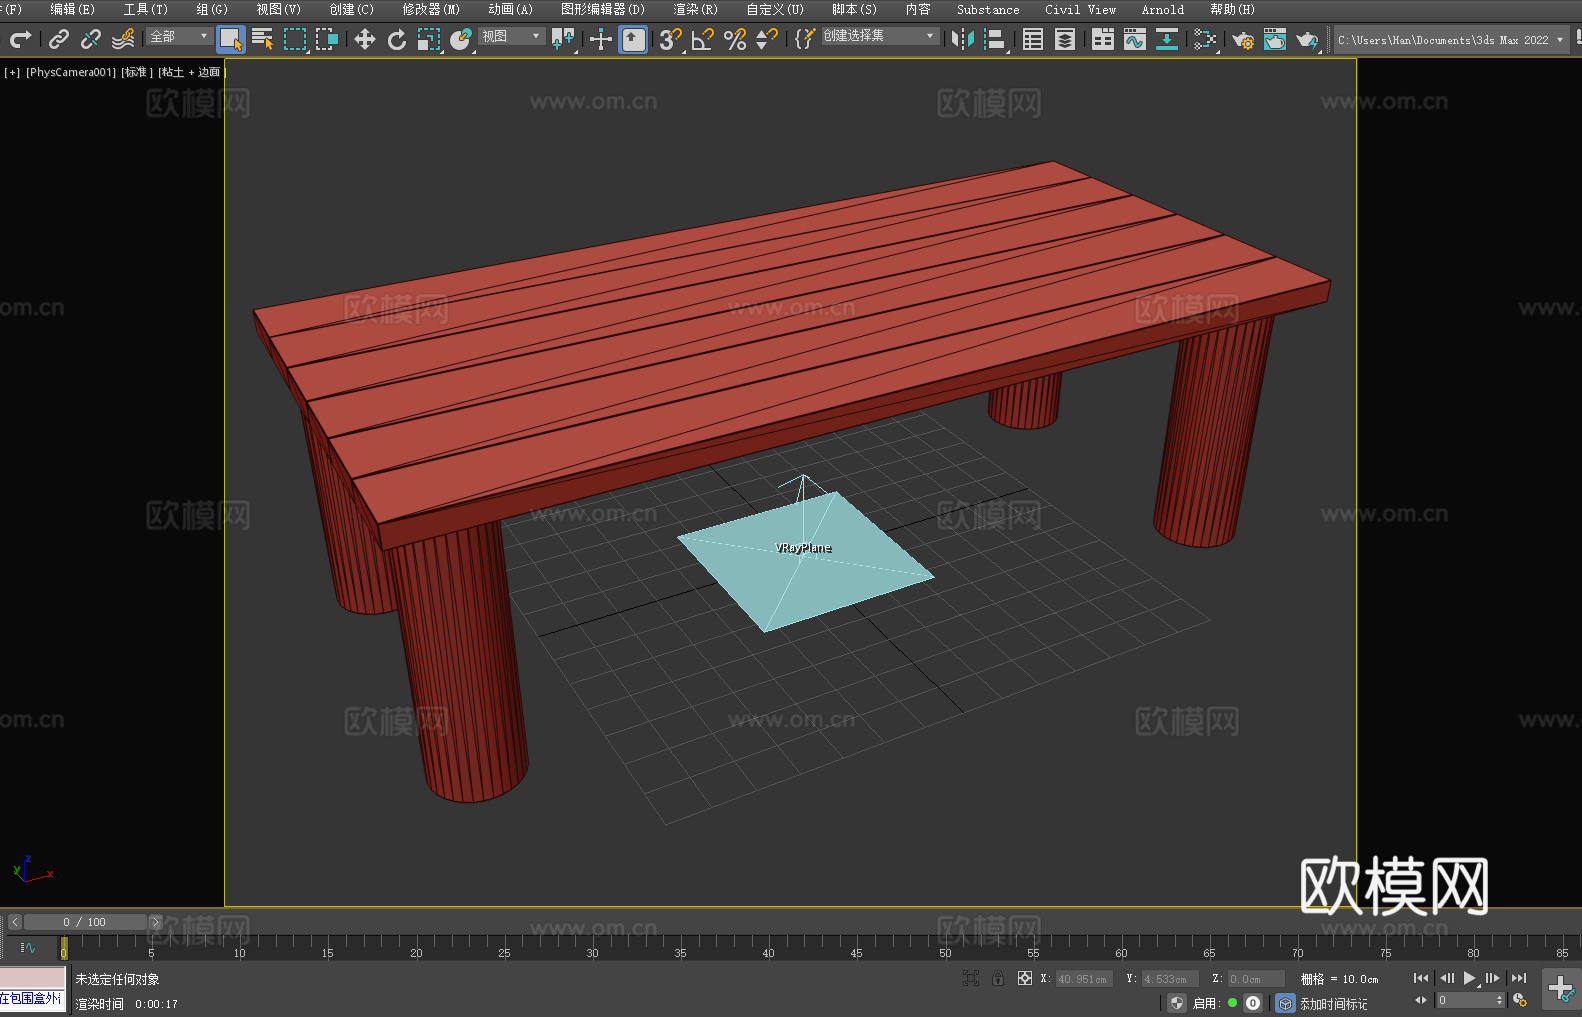Click the Bind to Space Warp icon

tap(123, 39)
